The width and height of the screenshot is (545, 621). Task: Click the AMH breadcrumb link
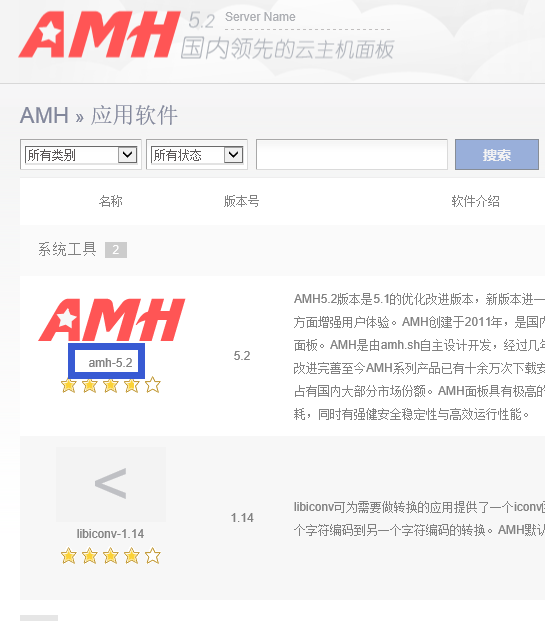click(x=44, y=115)
